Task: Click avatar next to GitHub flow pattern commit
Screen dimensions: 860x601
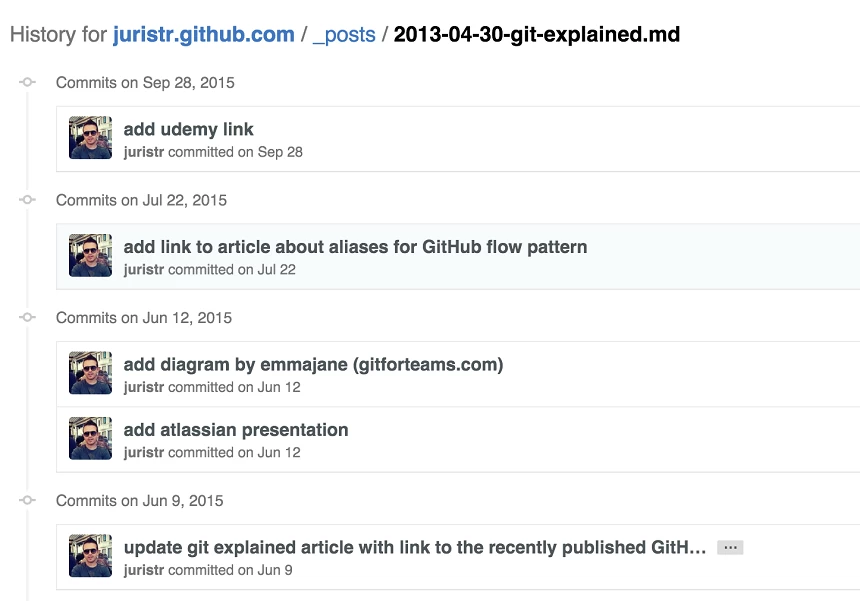Action: (x=90, y=256)
